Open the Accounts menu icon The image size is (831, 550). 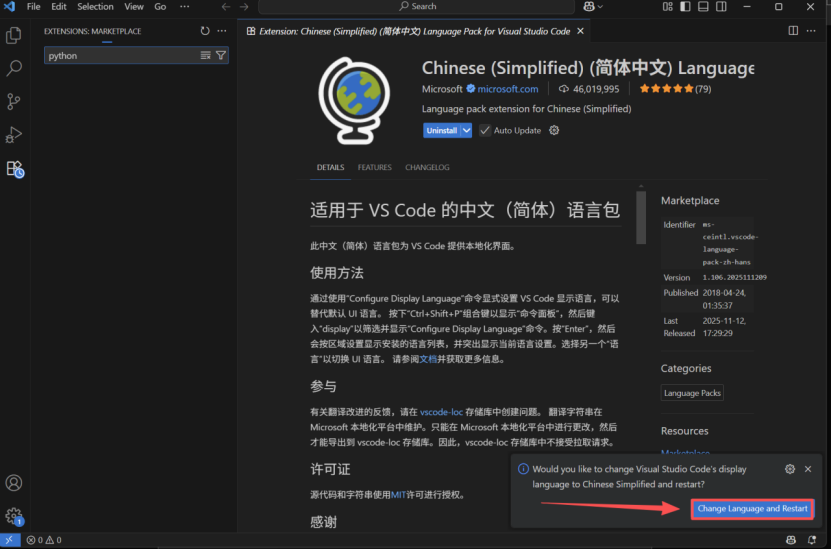pos(14,483)
